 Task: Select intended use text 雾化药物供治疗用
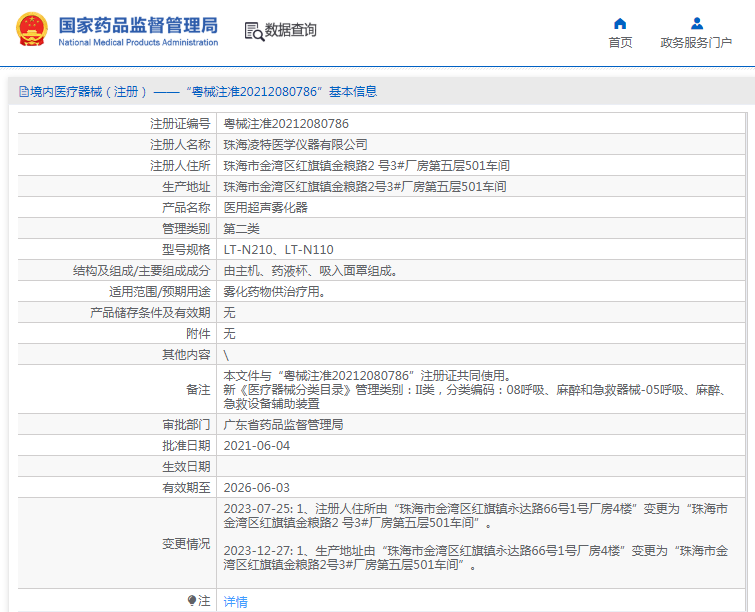[274, 292]
